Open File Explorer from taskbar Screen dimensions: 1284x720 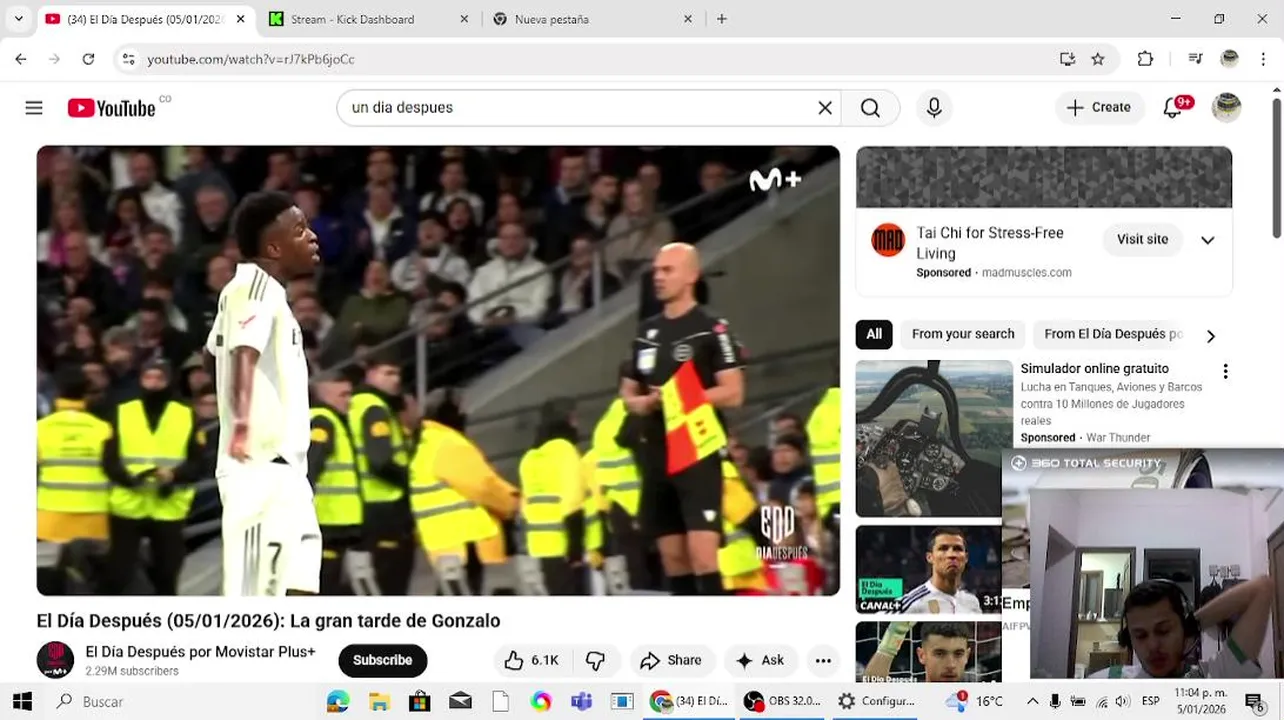click(x=379, y=701)
